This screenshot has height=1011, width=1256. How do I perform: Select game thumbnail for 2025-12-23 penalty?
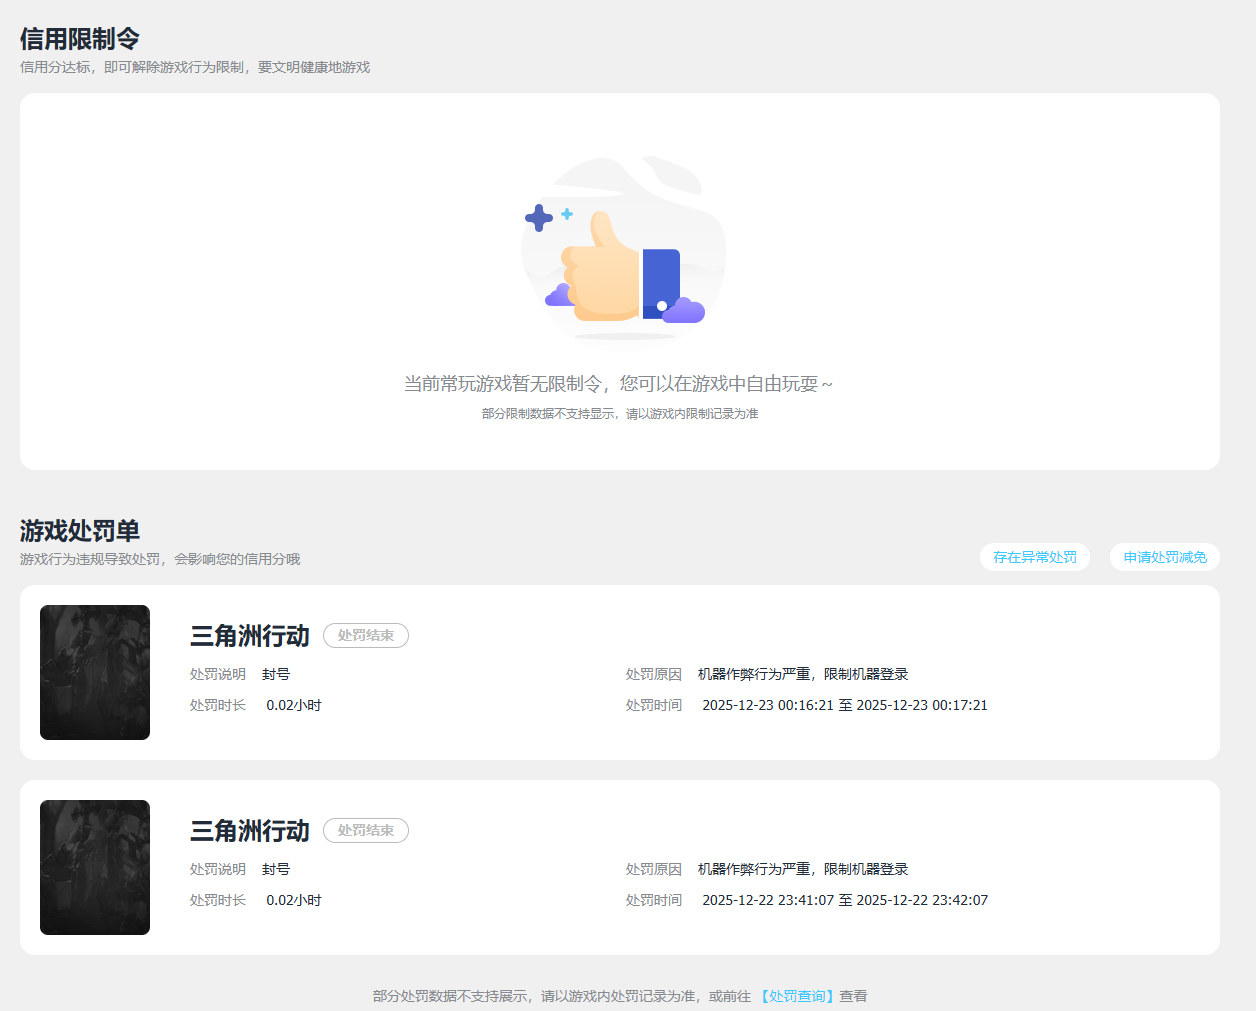point(95,672)
